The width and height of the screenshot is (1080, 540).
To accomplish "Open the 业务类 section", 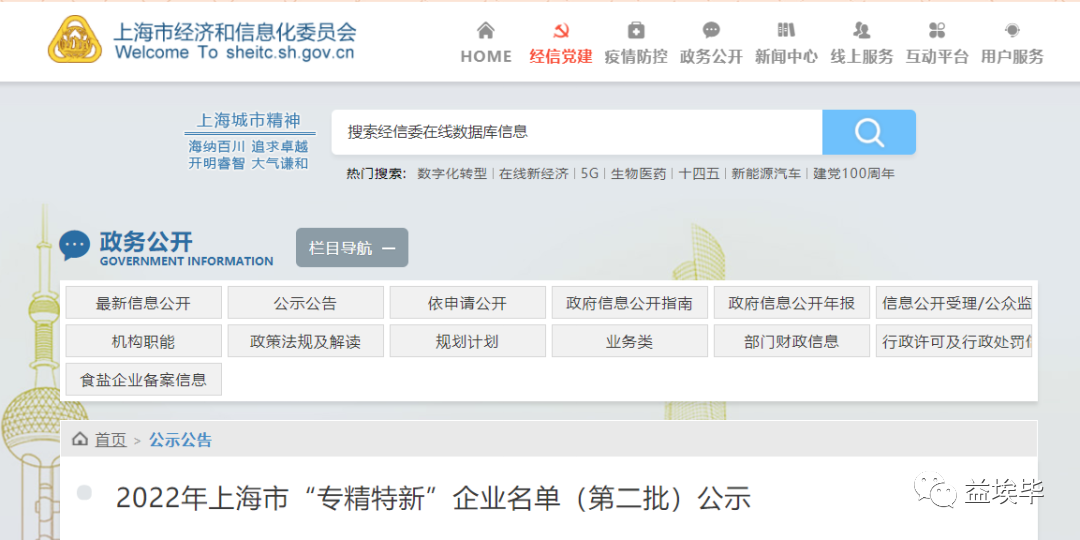I will tap(630, 341).
